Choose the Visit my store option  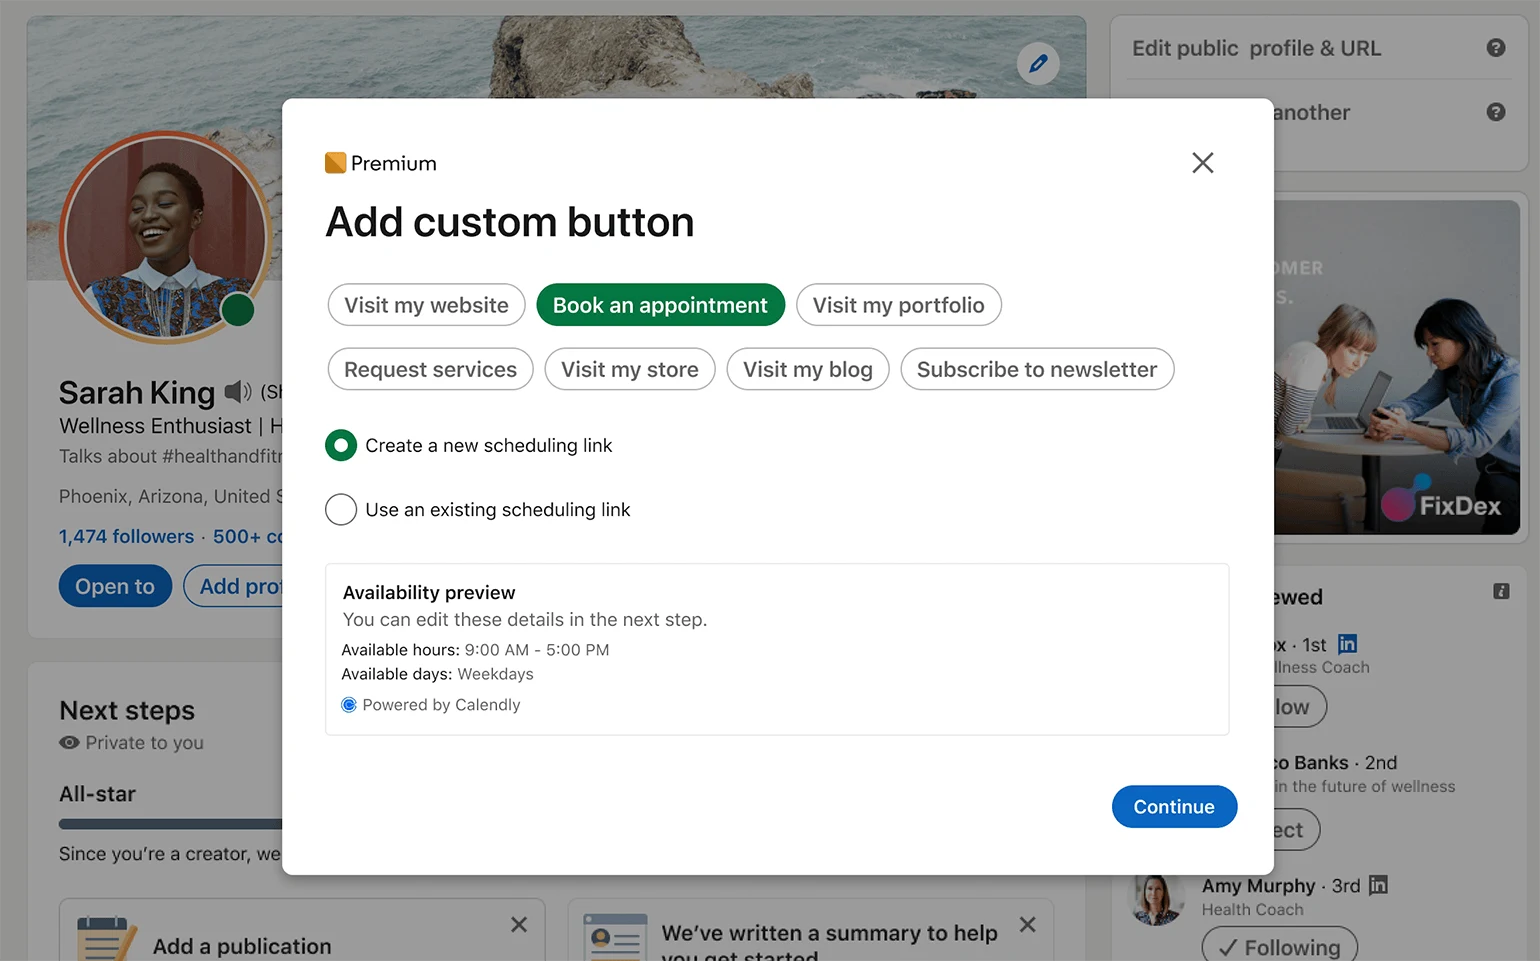click(x=629, y=369)
